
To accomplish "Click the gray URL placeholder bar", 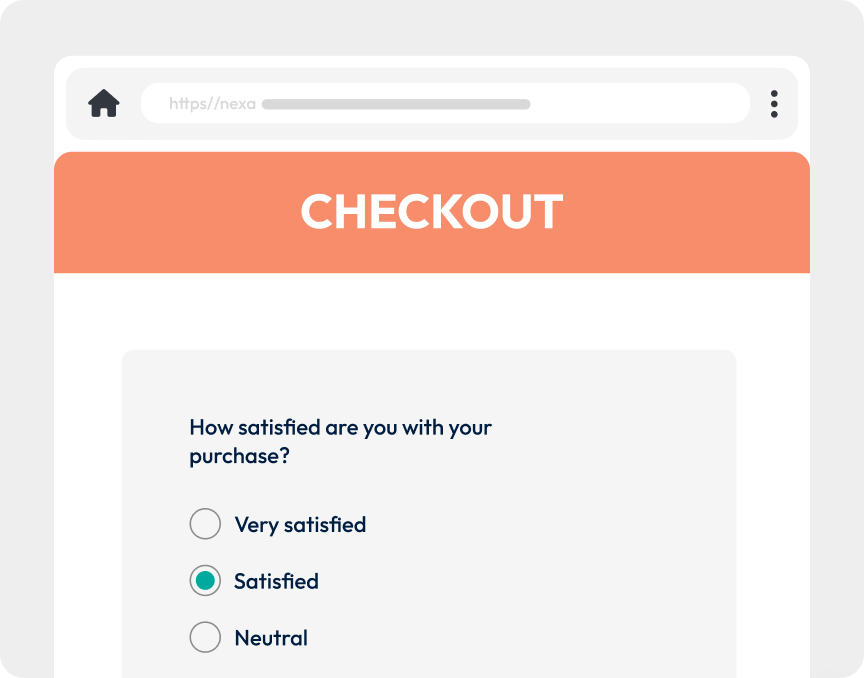I will (396, 104).
